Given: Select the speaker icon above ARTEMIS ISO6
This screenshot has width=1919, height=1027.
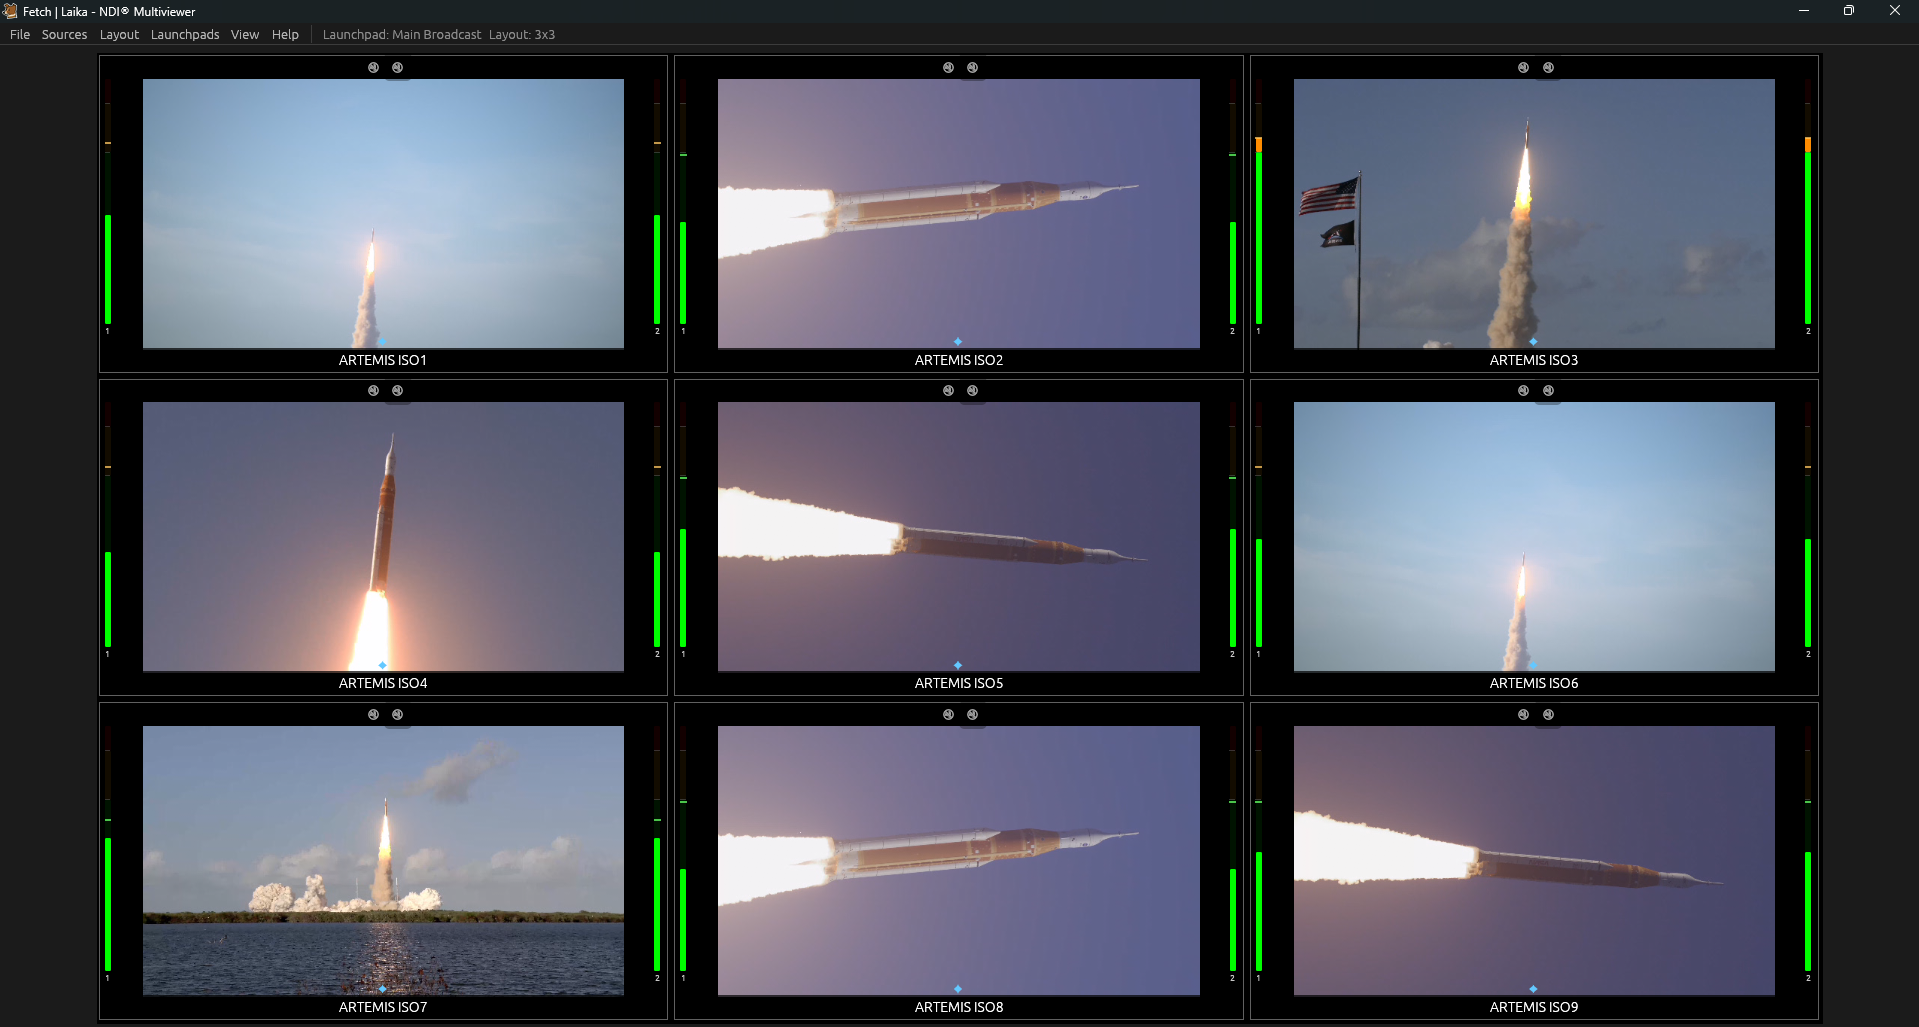Looking at the screenshot, I should point(1523,390).
